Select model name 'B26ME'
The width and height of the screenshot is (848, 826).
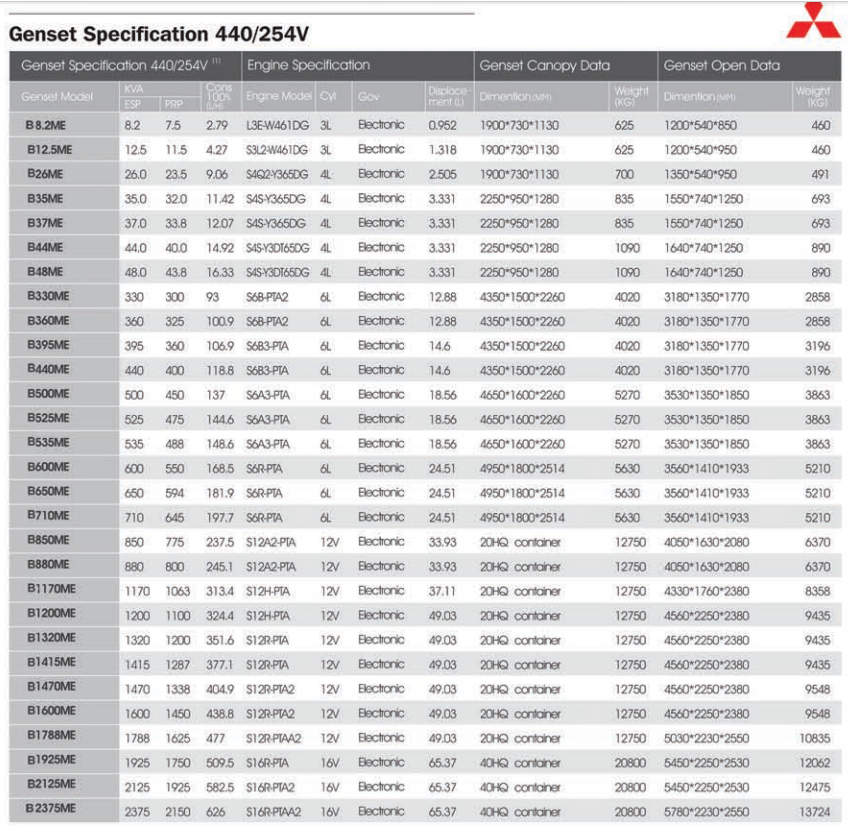click(45, 174)
